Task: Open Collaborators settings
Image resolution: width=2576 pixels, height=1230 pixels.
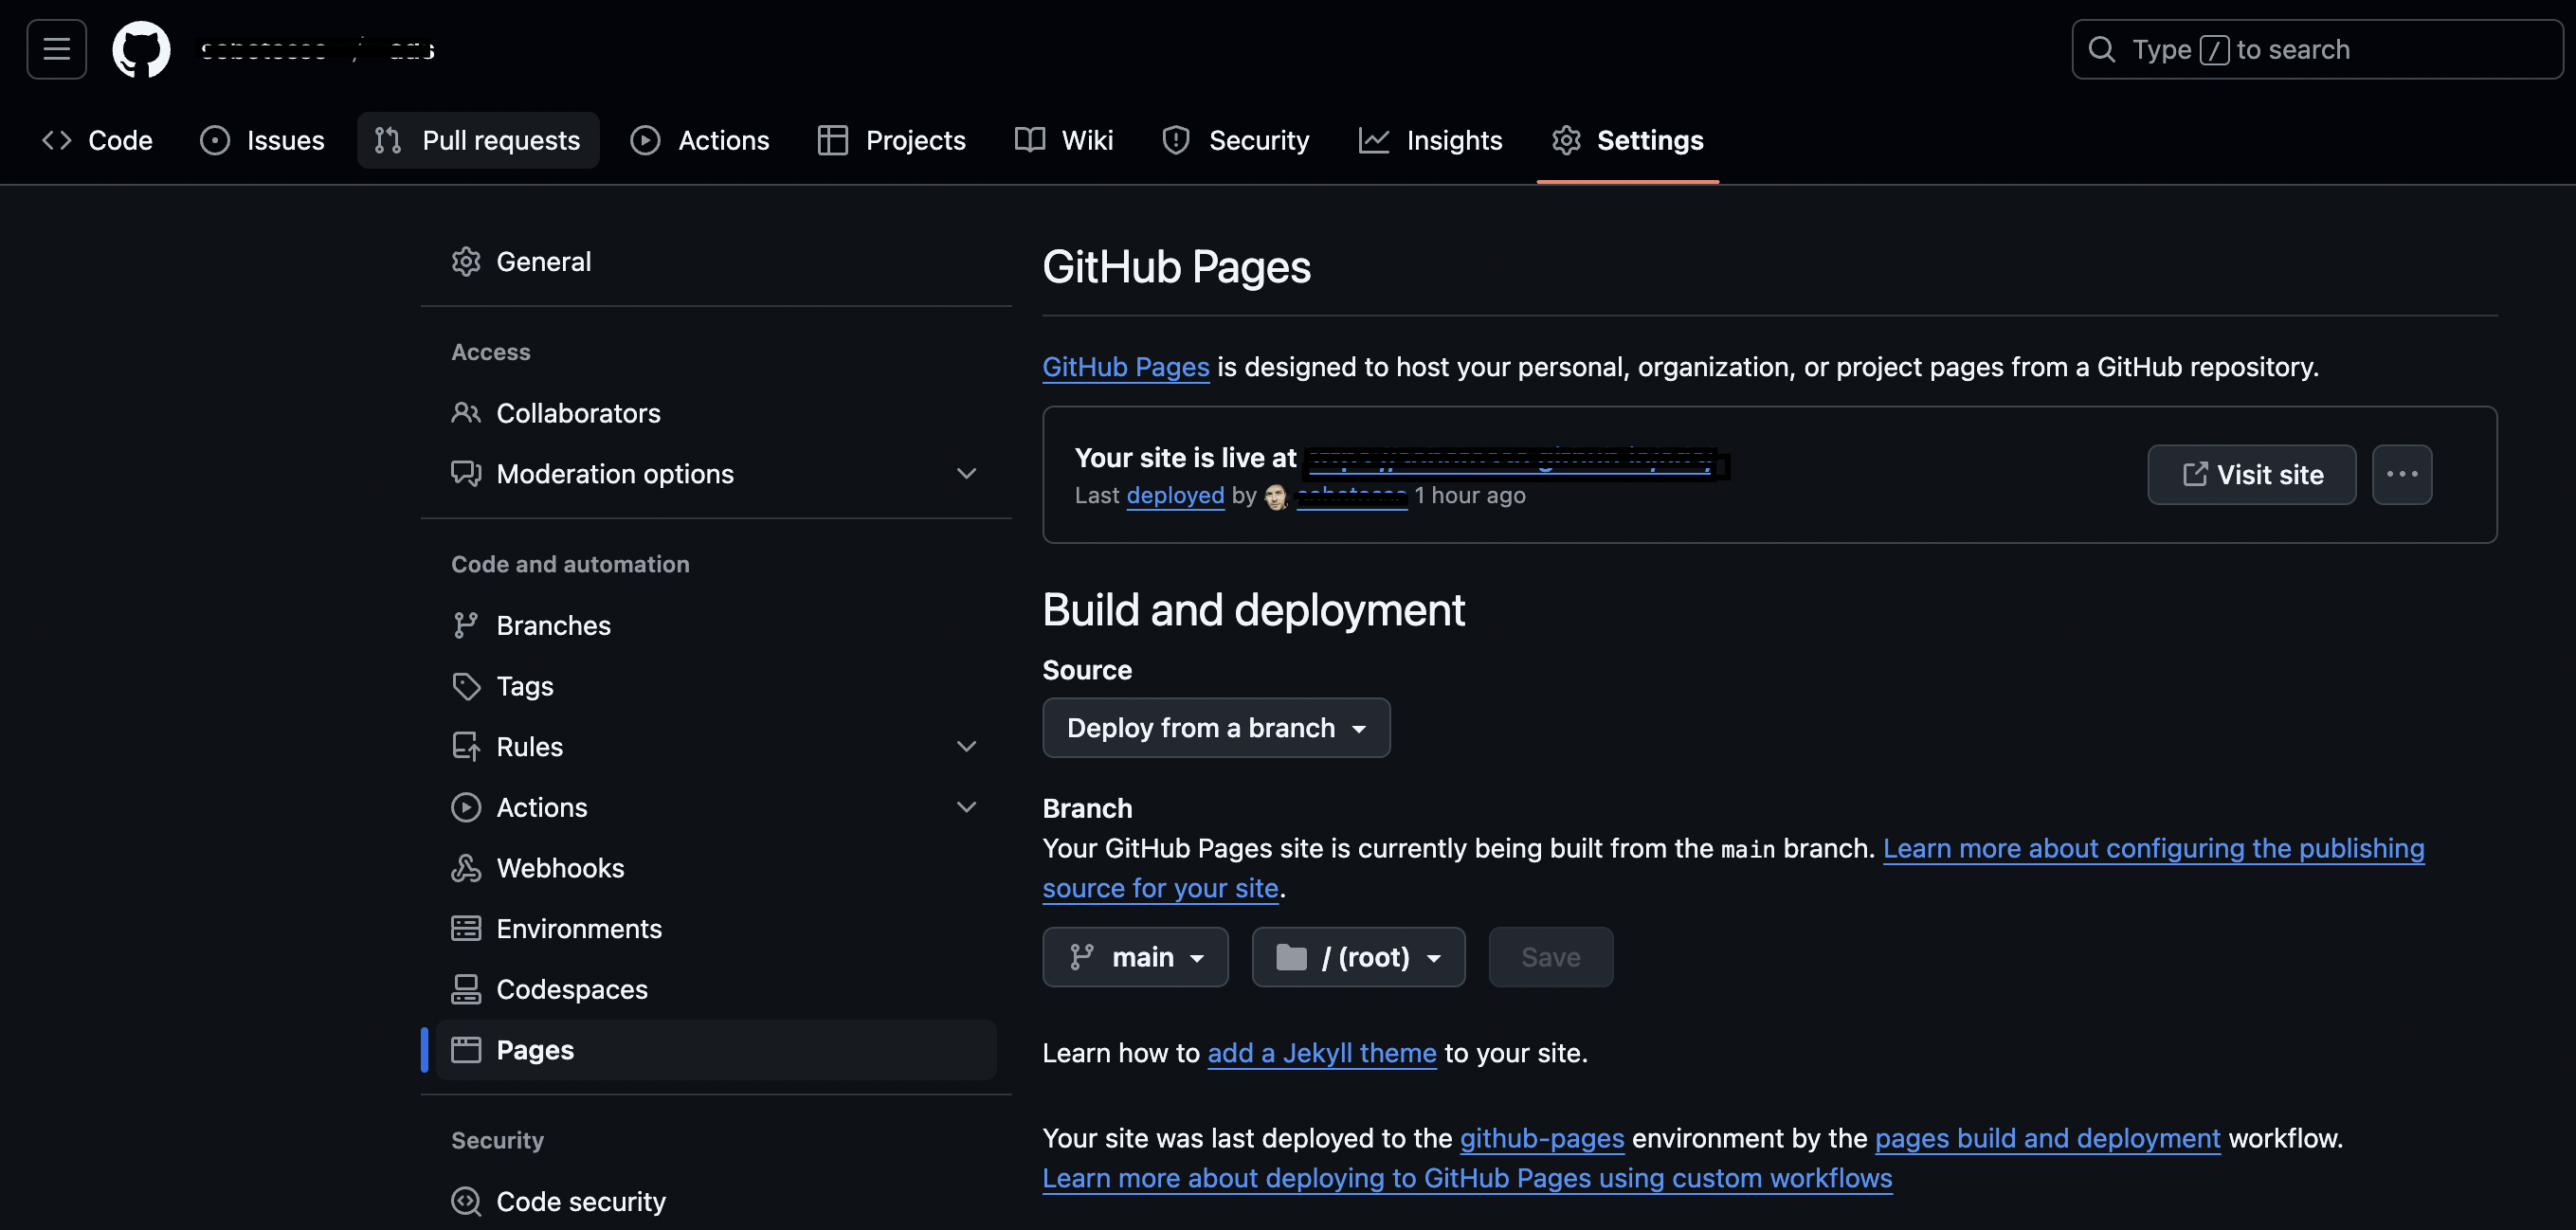Action: pyautogui.click(x=716, y=413)
